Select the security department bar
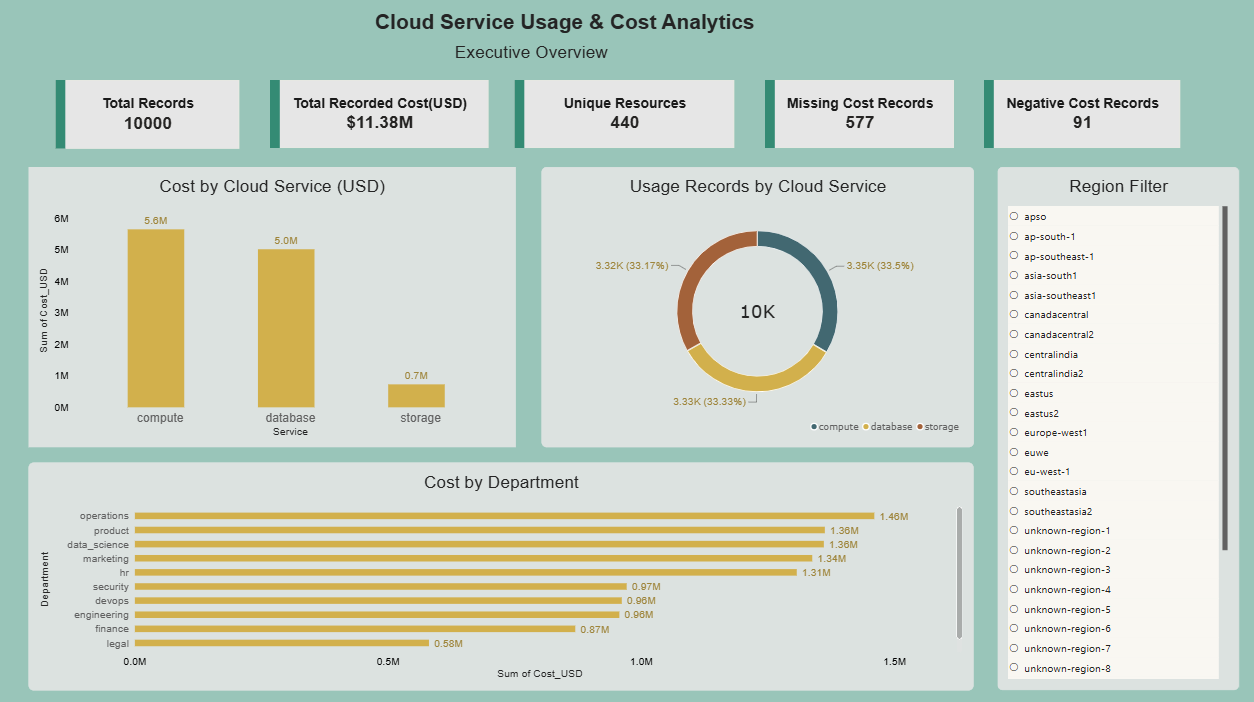The image size is (1254, 702). [381, 586]
